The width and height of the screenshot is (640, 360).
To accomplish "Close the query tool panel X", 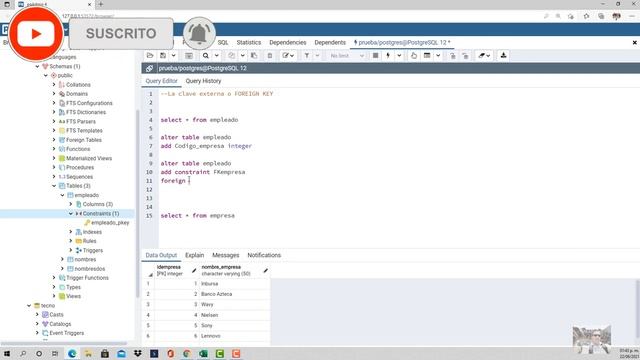I will [x=634, y=42].
